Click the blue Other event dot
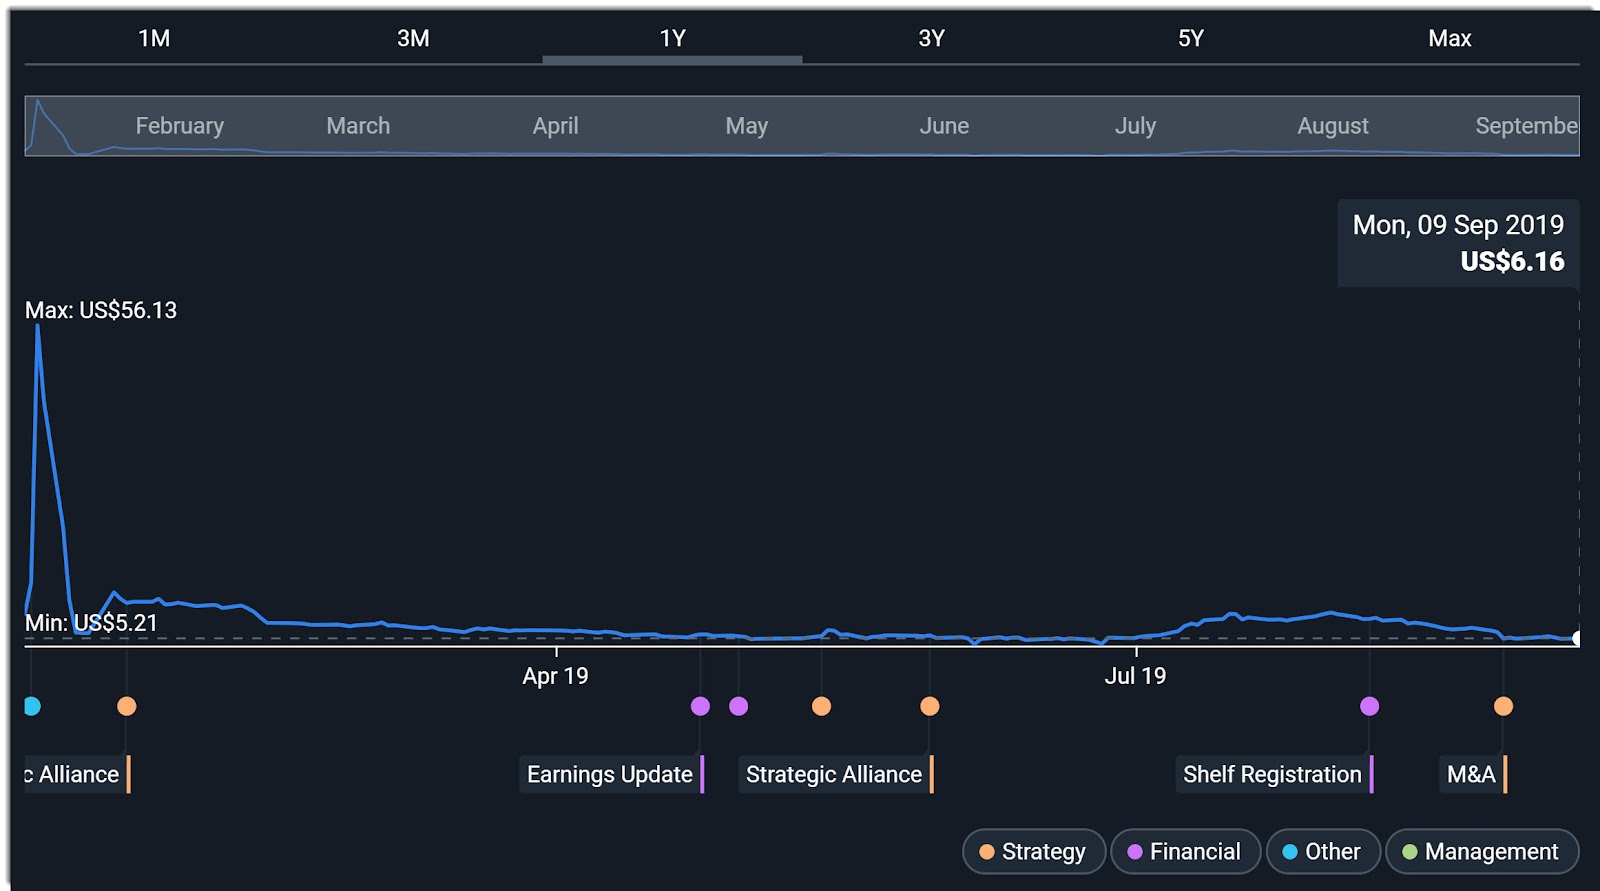Image resolution: width=1600 pixels, height=891 pixels. coord(32,707)
